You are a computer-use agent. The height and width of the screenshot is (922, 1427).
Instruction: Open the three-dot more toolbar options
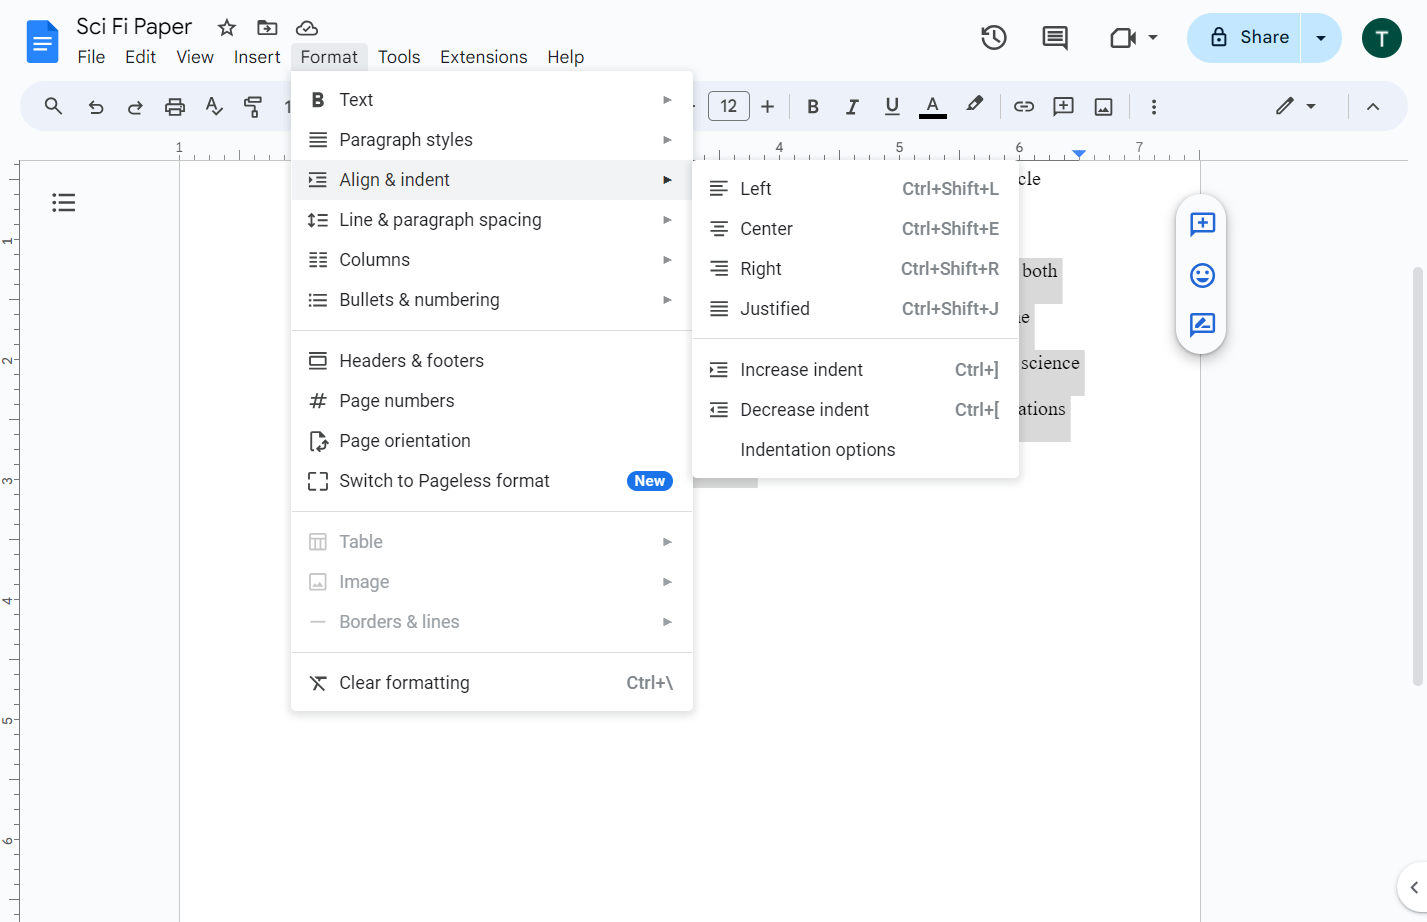(1154, 107)
